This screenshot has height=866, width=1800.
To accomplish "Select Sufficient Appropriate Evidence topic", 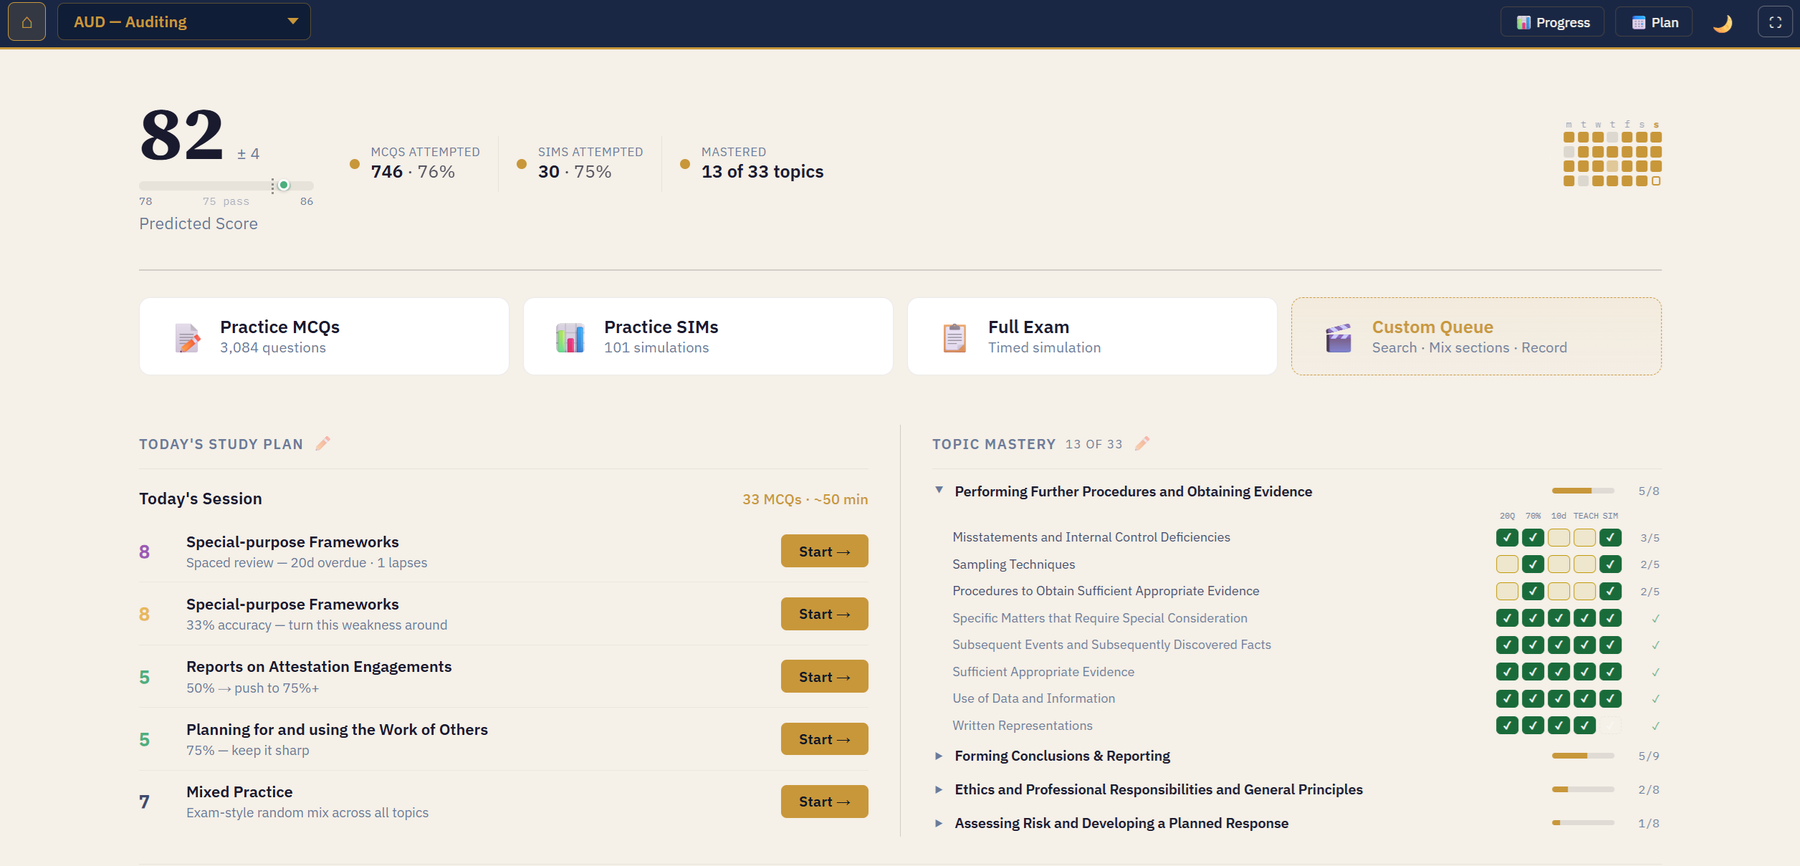I will pyautogui.click(x=1043, y=672).
